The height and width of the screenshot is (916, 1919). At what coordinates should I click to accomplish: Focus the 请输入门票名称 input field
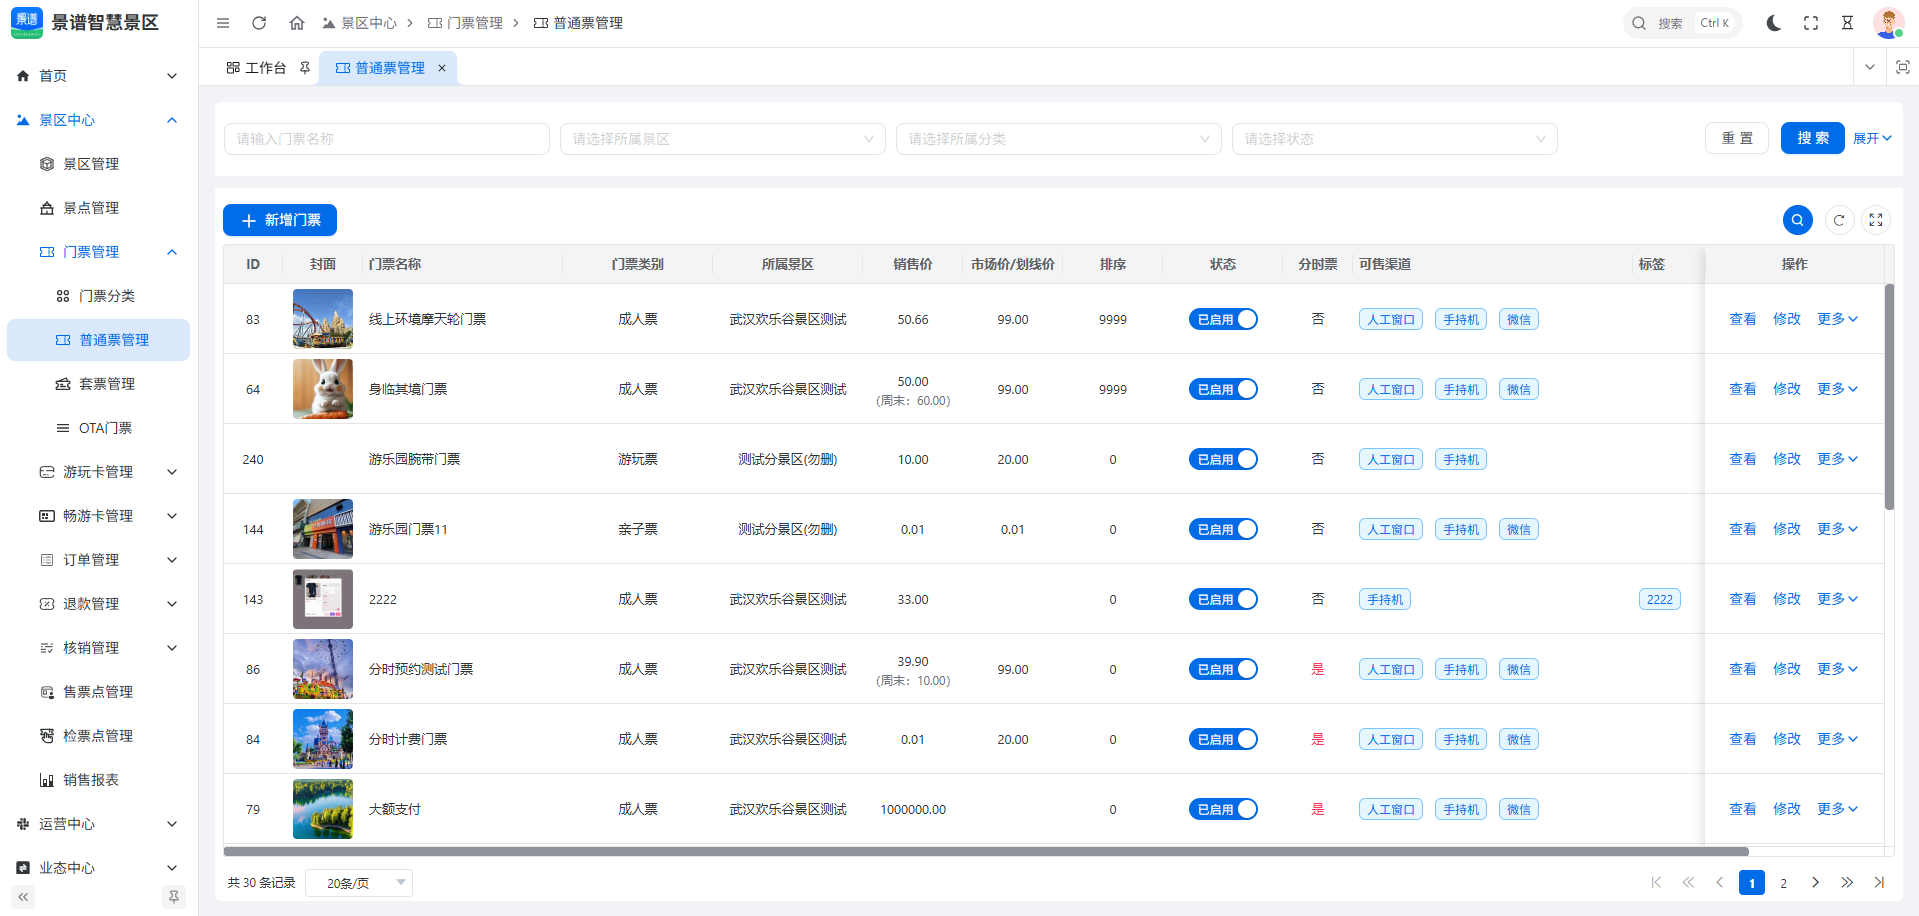[387, 139]
